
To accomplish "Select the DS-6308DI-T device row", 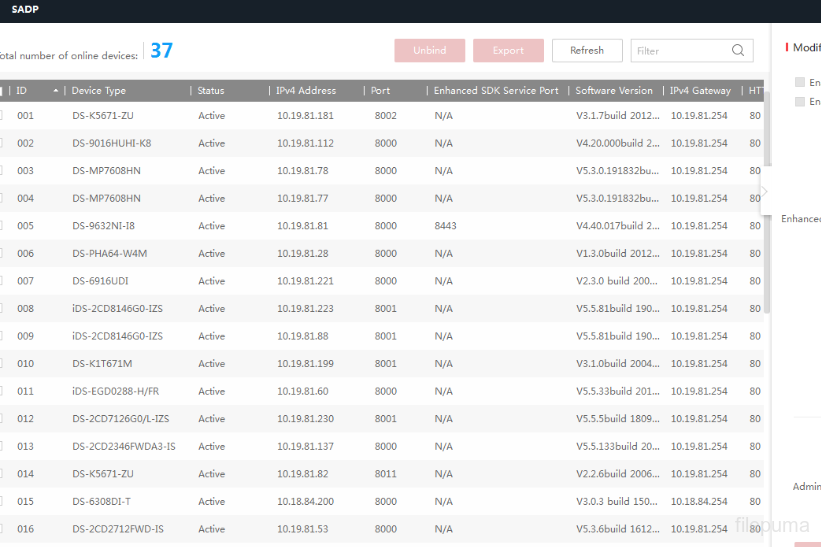I will (101, 502).
